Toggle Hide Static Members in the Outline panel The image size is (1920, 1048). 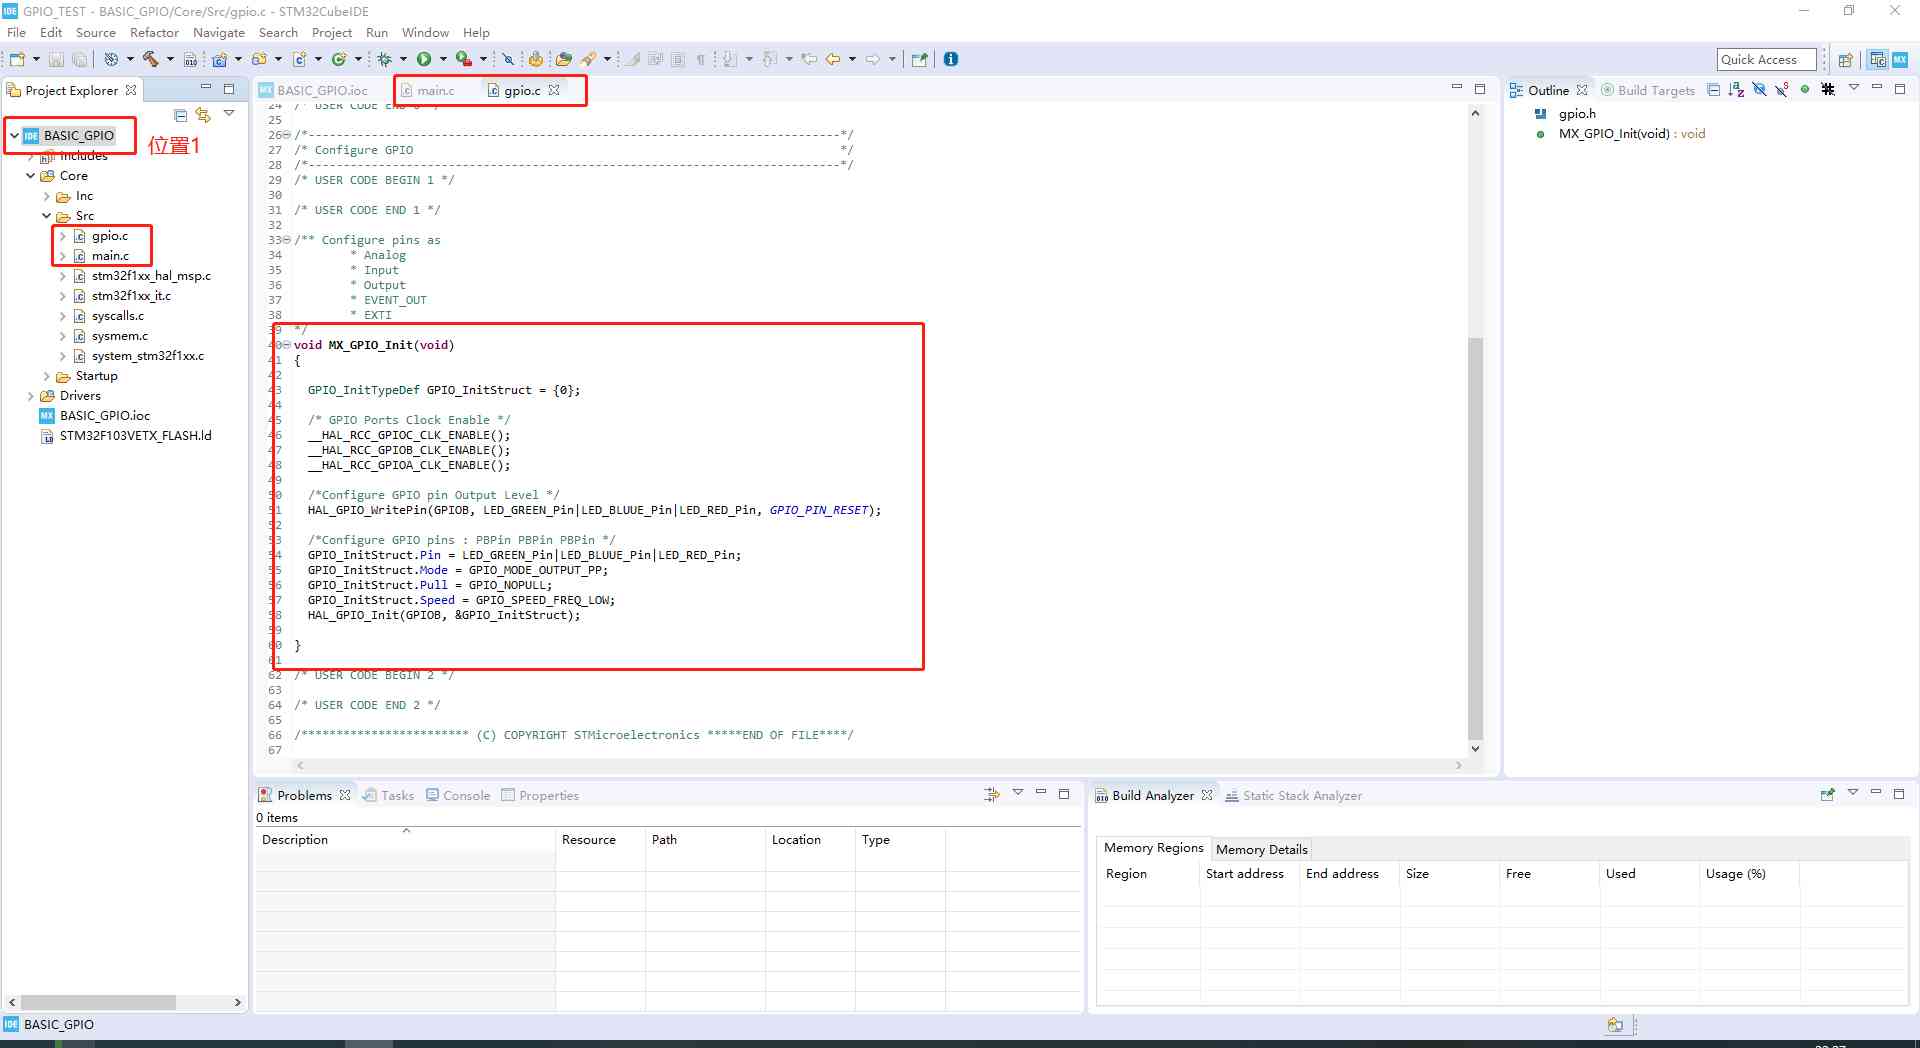pyautogui.click(x=1782, y=90)
